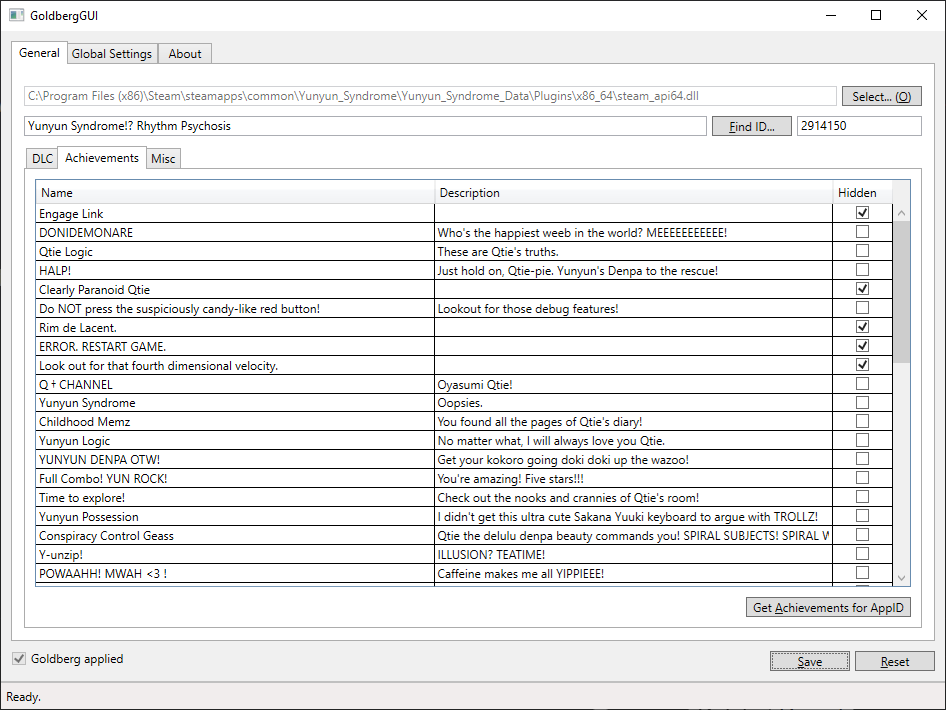Screen dimensions: 946x710
Task: Select the Yunyun Logic name cell
Action: (x=235, y=440)
